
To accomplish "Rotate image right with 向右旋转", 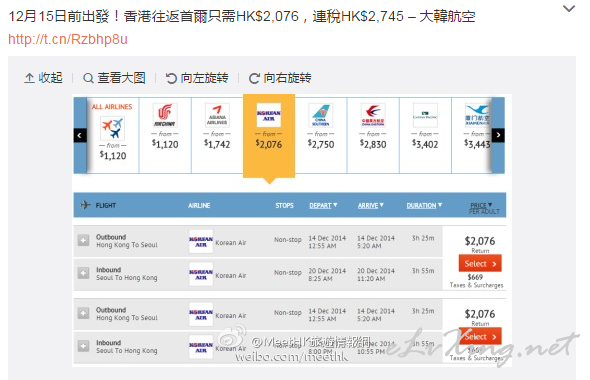I will [x=280, y=78].
